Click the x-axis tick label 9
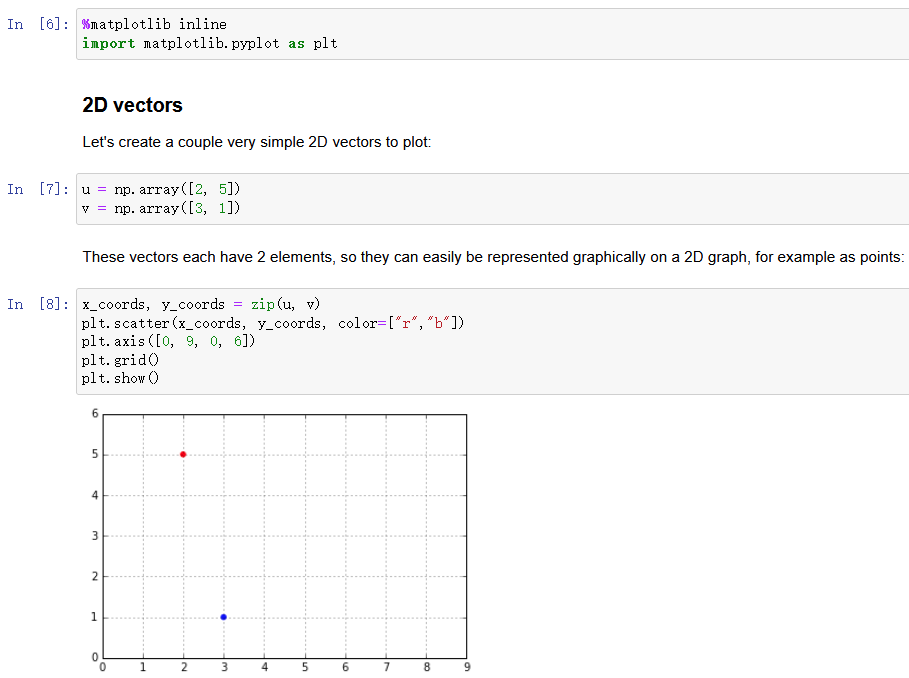The width and height of the screenshot is (909, 678). click(467, 667)
